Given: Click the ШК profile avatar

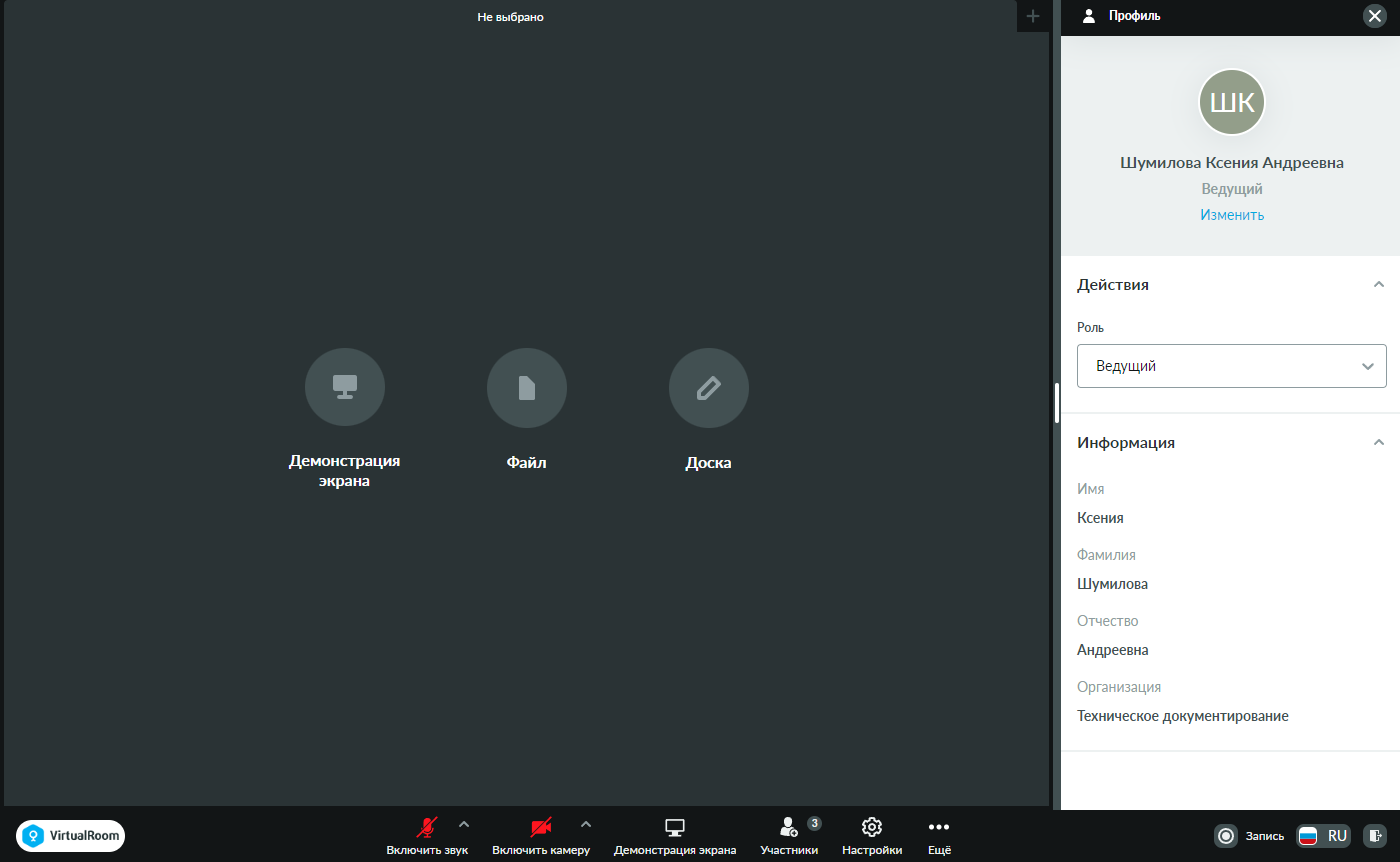Looking at the screenshot, I should point(1232,102).
